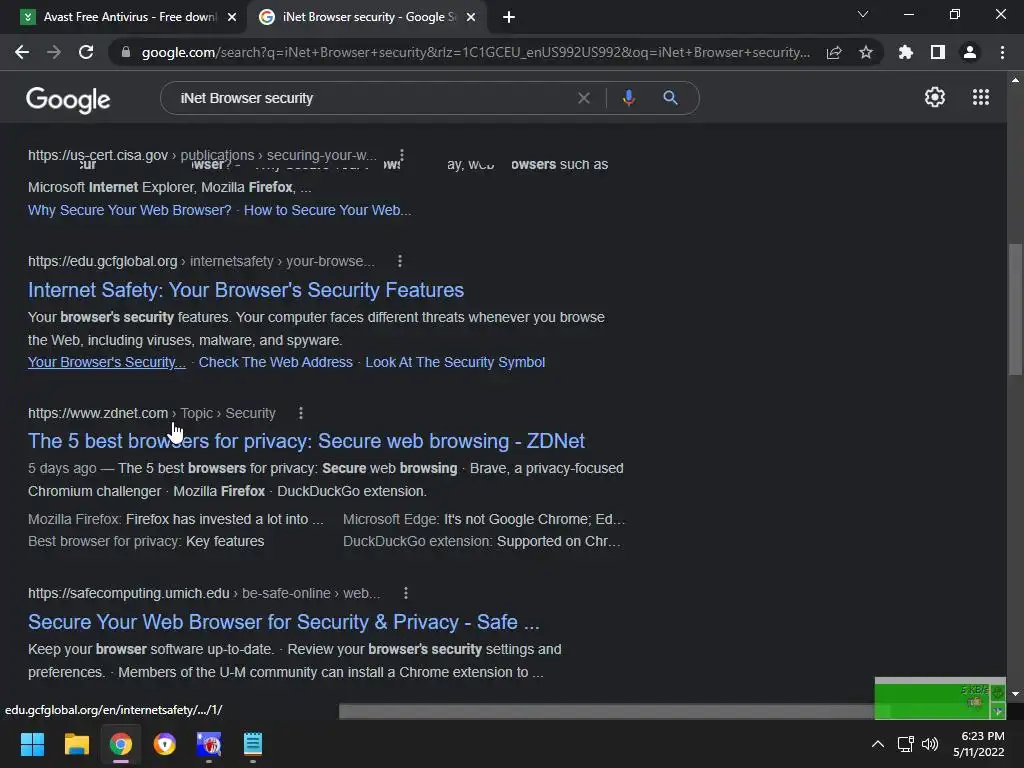Click the scrollbar up arrow
Image resolution: width=1024 pixels, height=768 pixels.
(1015, 80)
